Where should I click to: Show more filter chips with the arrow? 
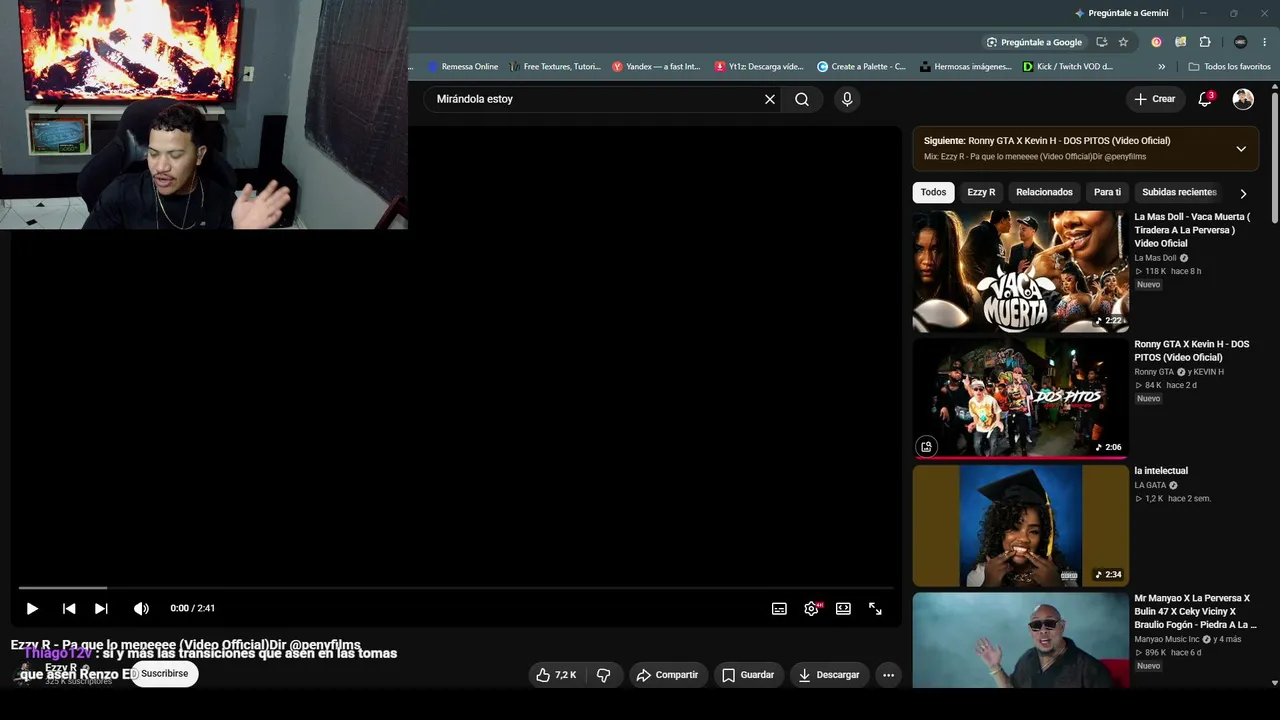point(1243,193)
